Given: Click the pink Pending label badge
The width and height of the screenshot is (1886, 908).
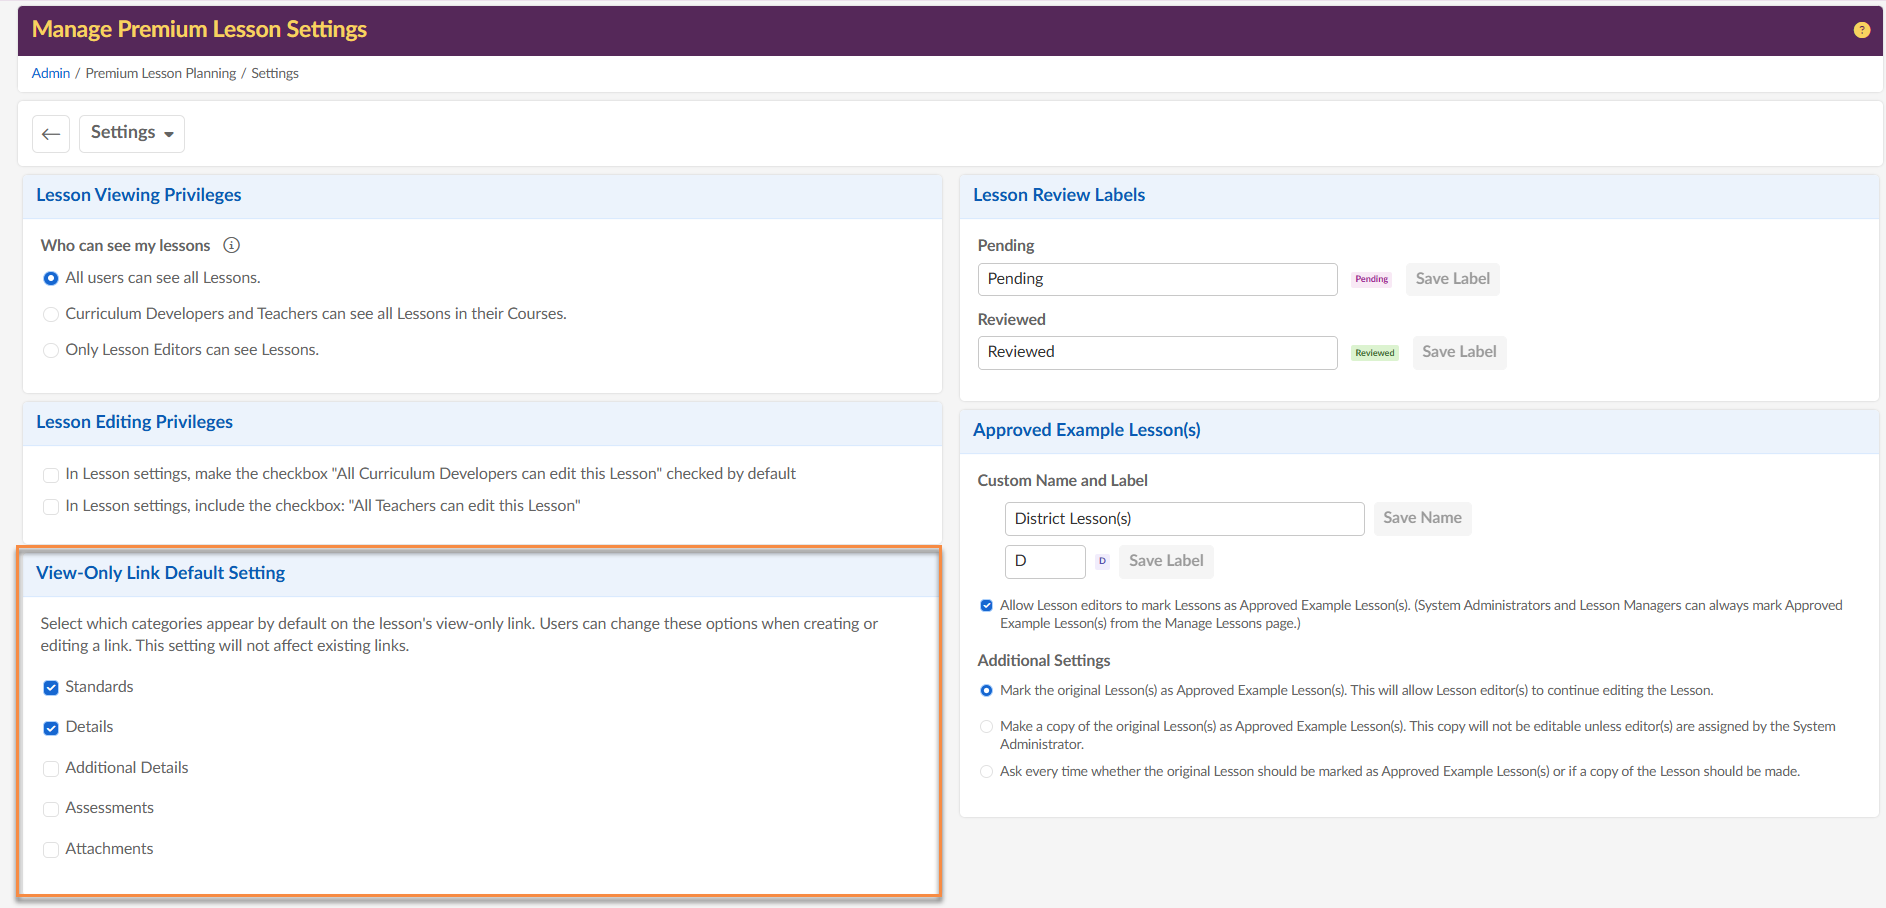Looking at the screenshot, I should [x=1371, y=279].
